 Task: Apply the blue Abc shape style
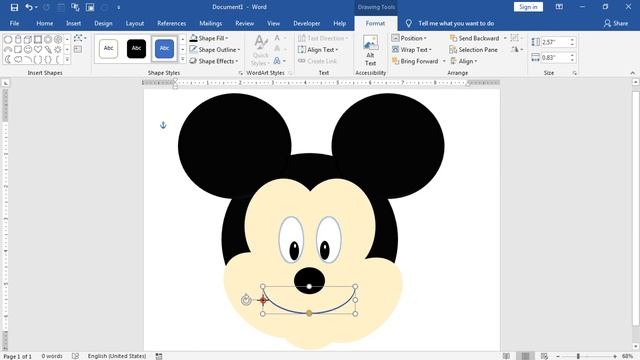[x=164, y=49]
